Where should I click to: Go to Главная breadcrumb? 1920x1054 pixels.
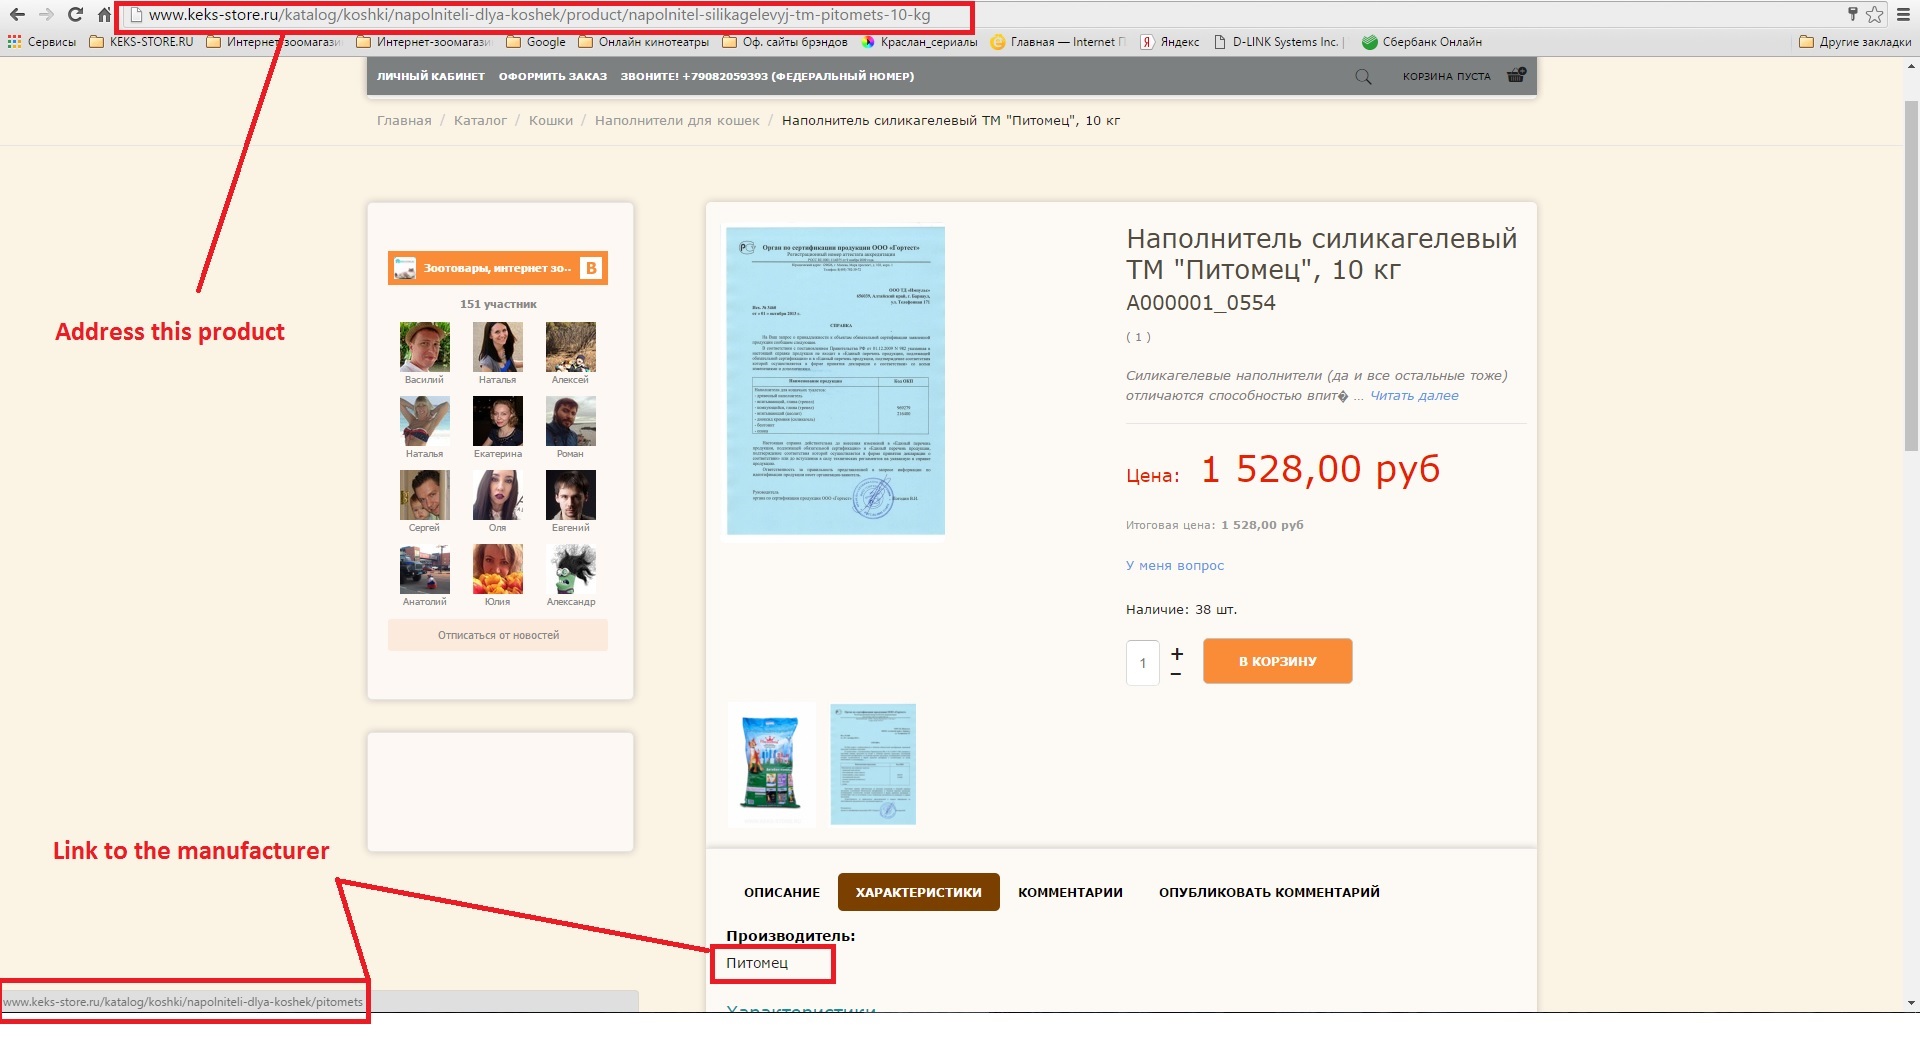click(x=404, y=121)
